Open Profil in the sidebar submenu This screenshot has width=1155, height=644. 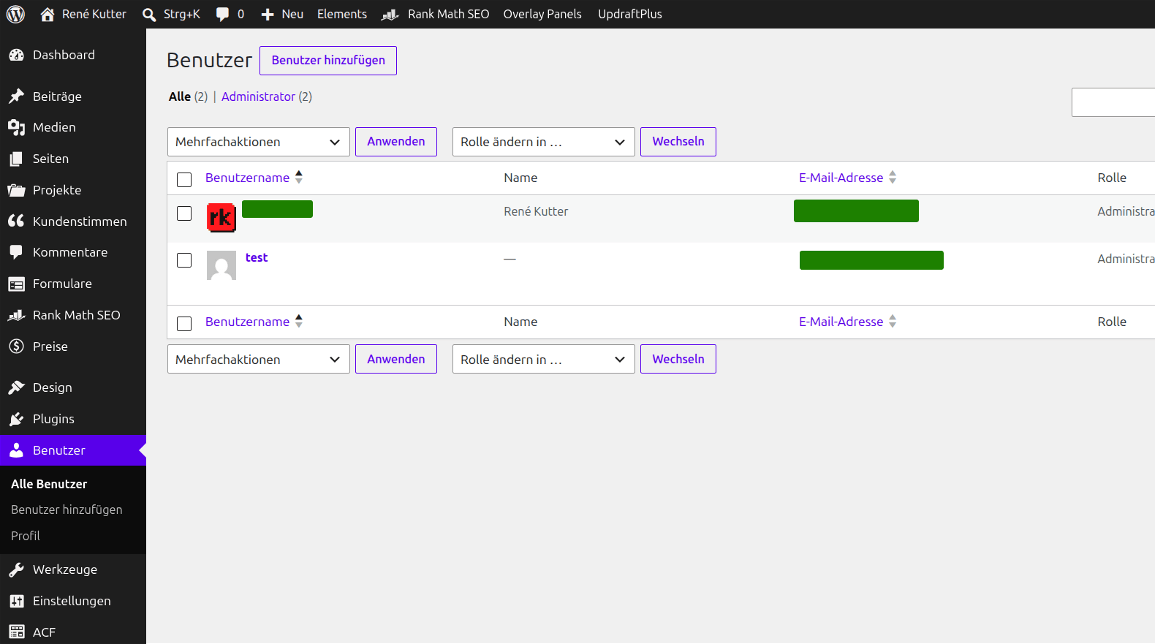[x=25, y=536]
